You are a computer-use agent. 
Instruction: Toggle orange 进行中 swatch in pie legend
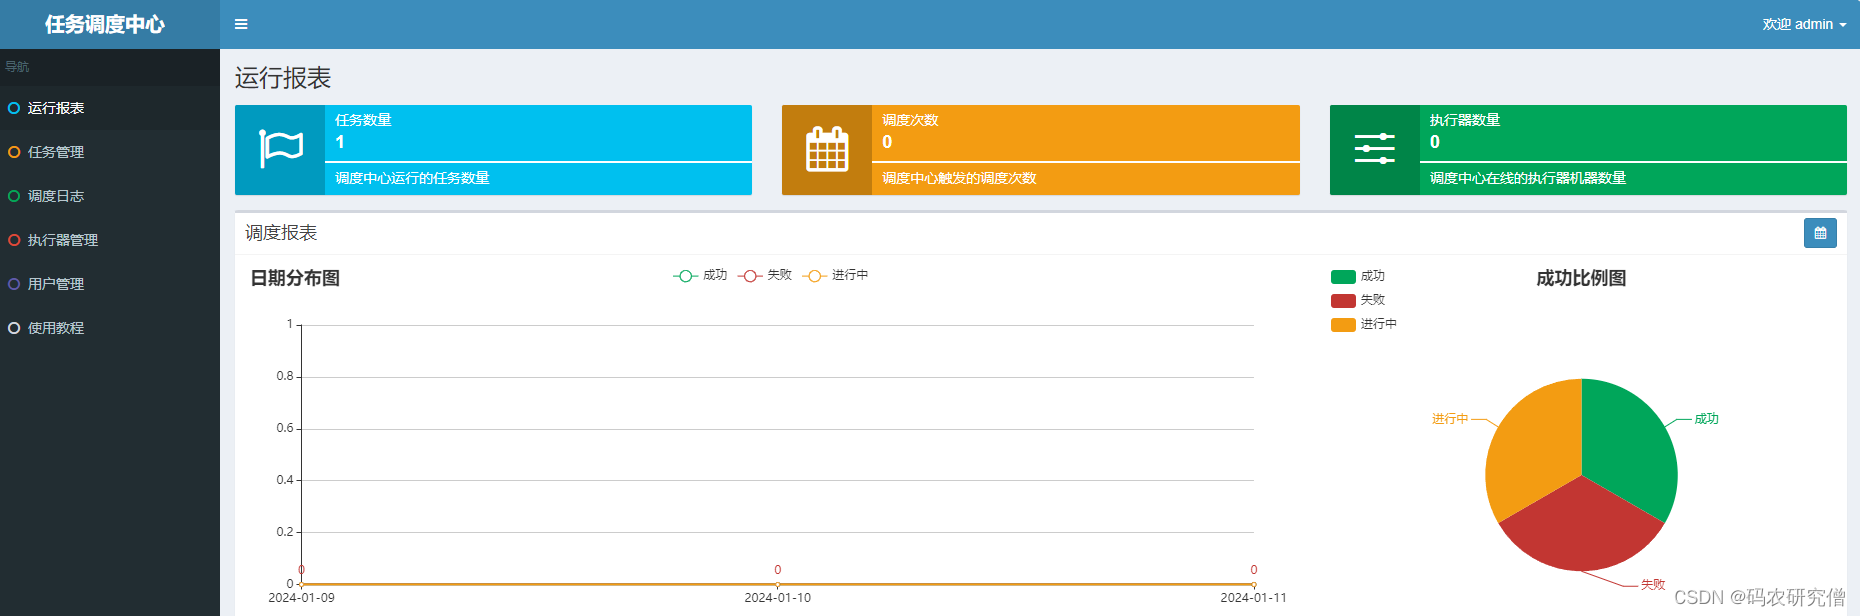click(x=1343, y=325)
